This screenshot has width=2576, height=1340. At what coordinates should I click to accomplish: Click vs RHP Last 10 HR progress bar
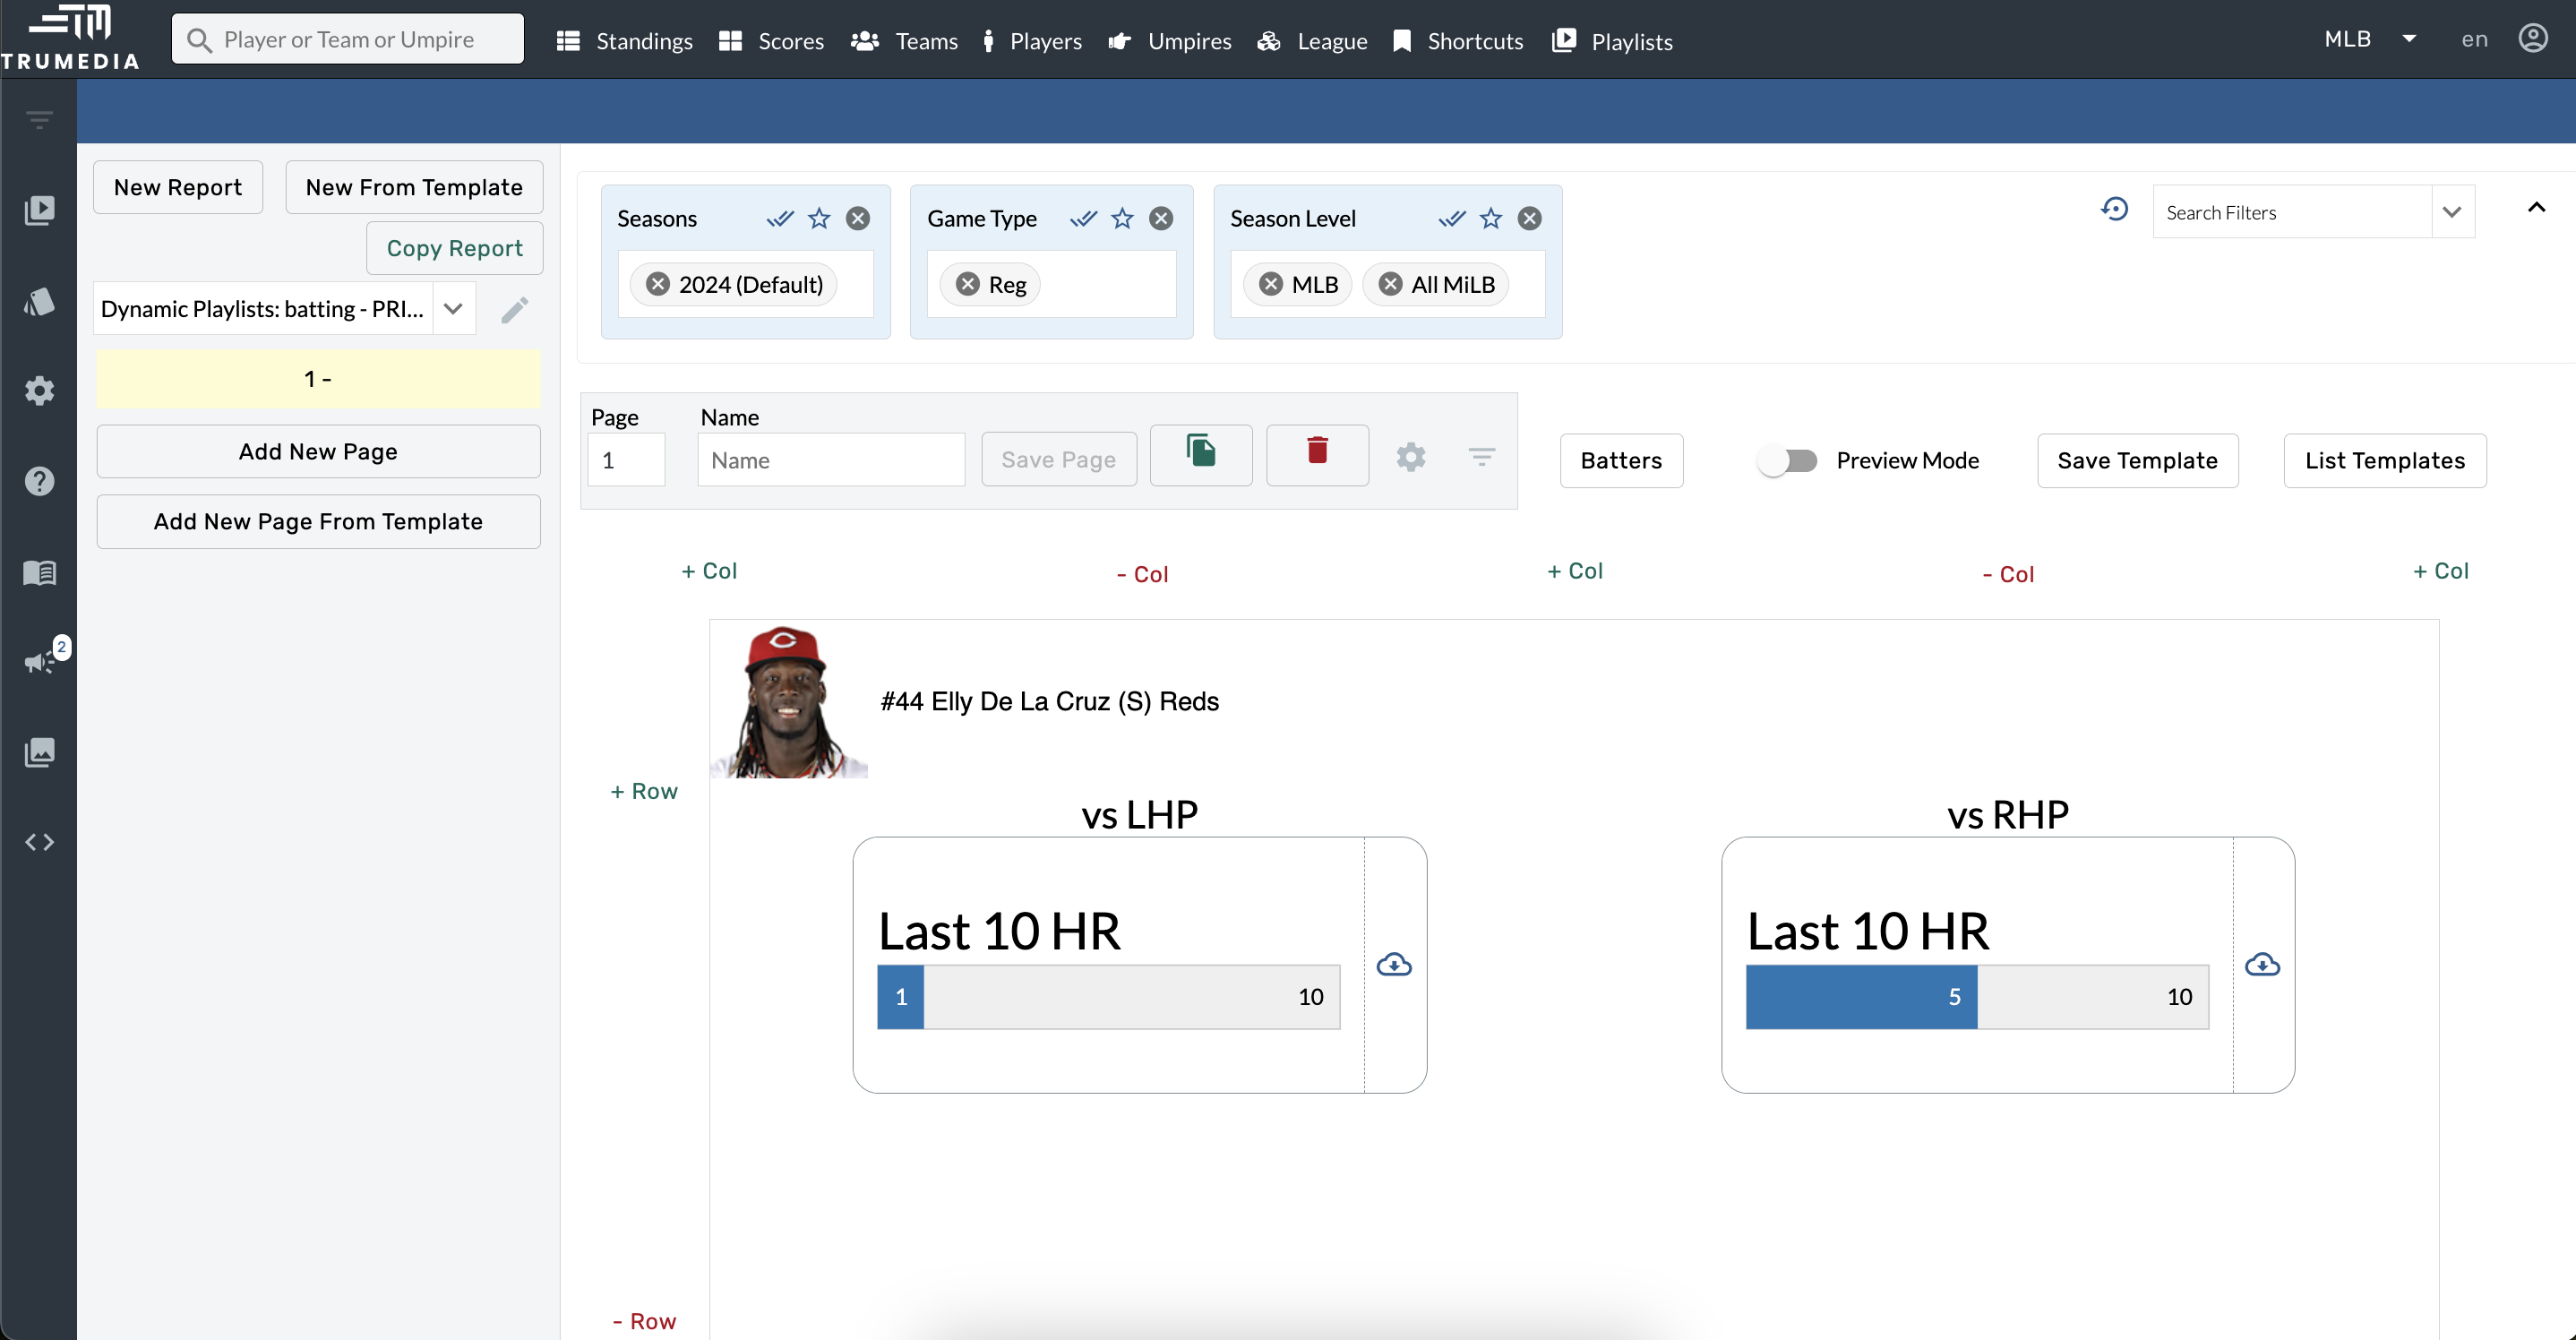pyautogui.click(x=1976, y=997)
